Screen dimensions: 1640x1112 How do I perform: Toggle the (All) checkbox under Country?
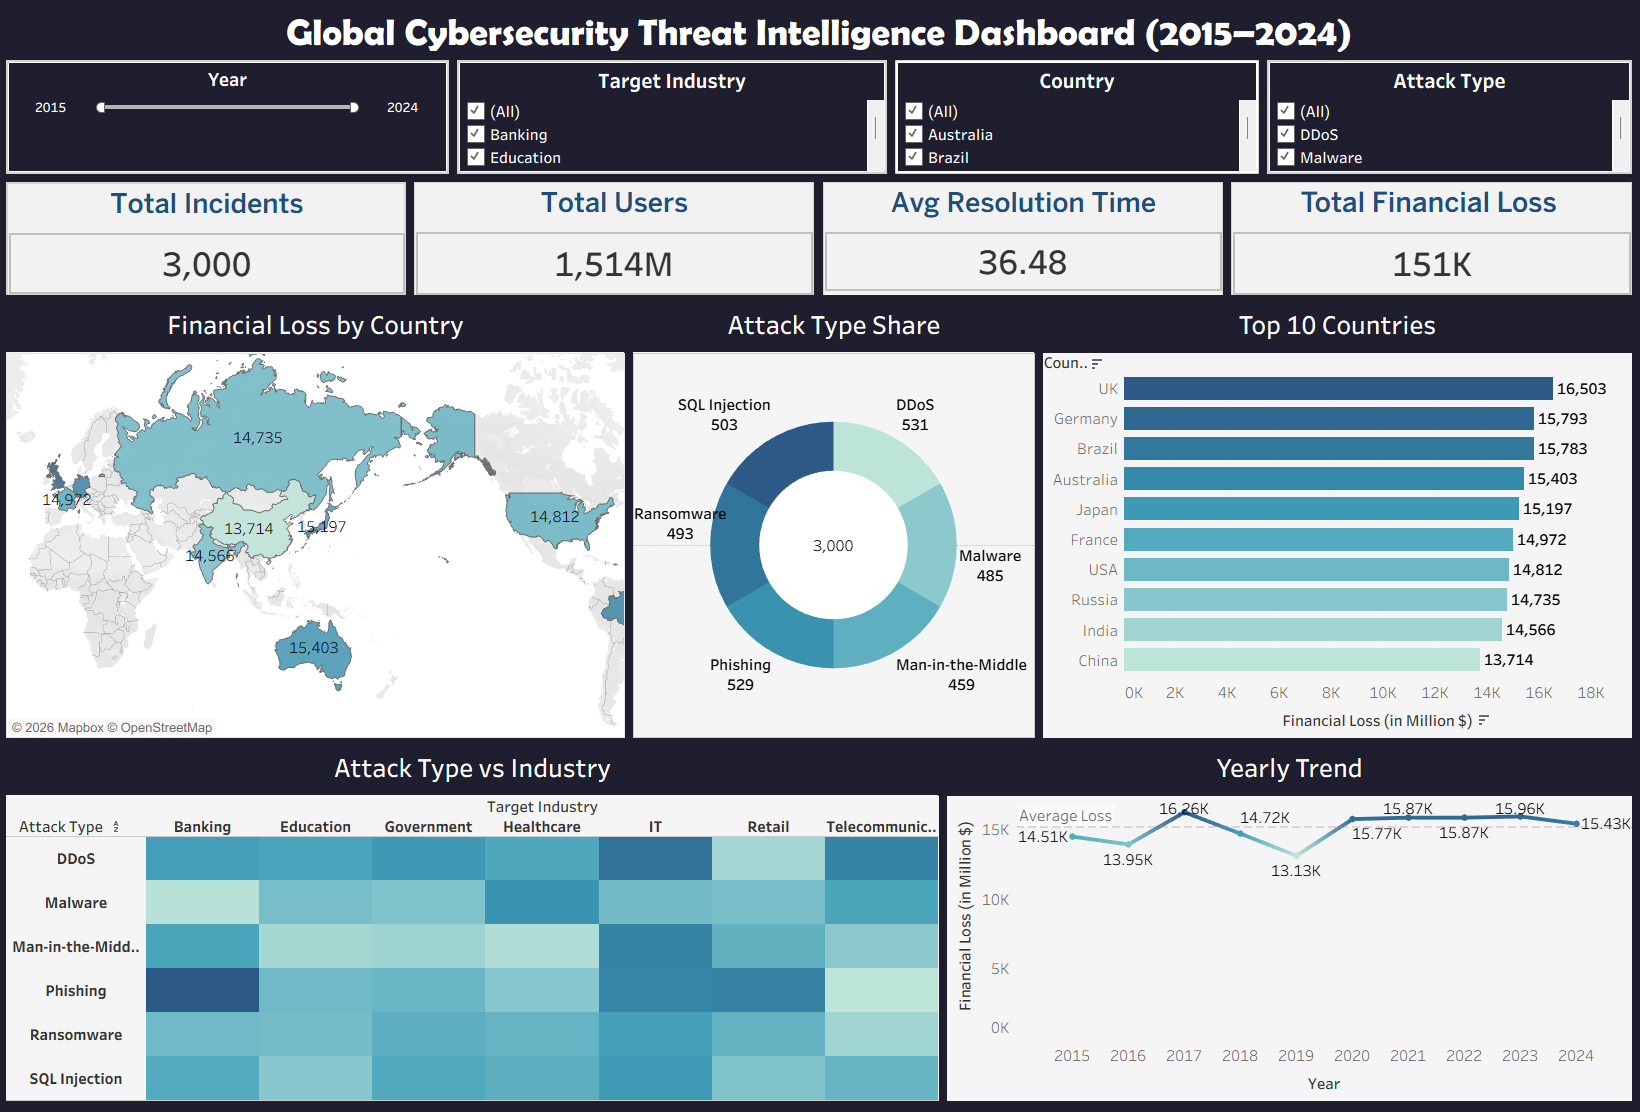pos(914,111)
